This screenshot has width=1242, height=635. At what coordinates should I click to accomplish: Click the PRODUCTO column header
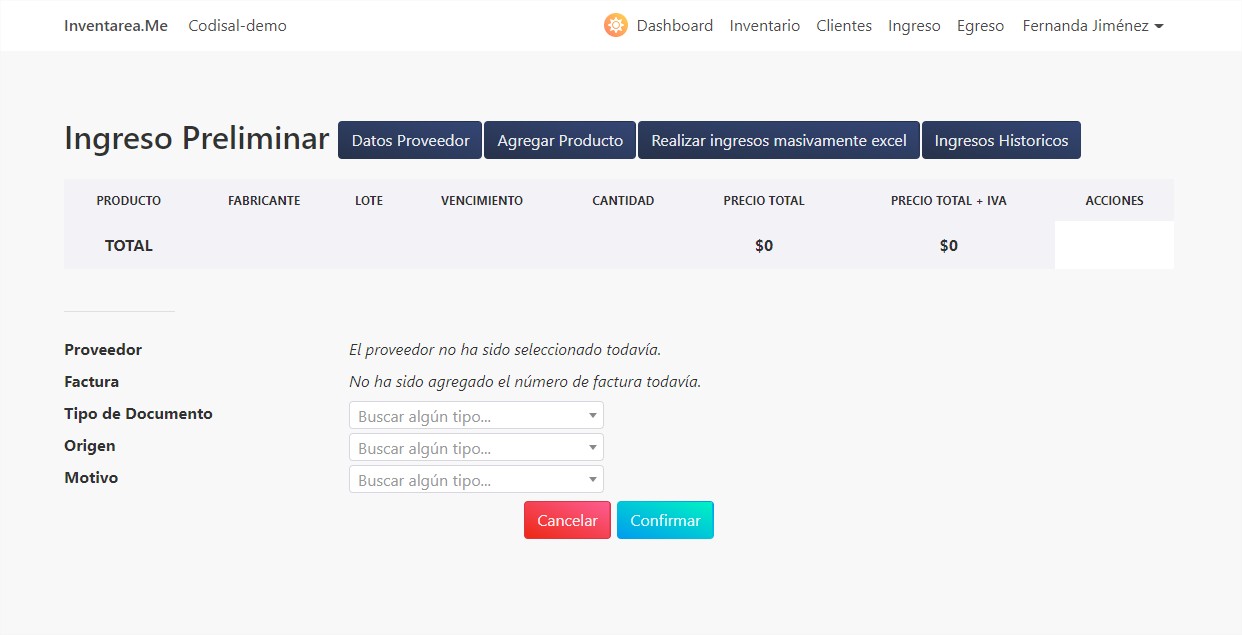click(128, 200)
